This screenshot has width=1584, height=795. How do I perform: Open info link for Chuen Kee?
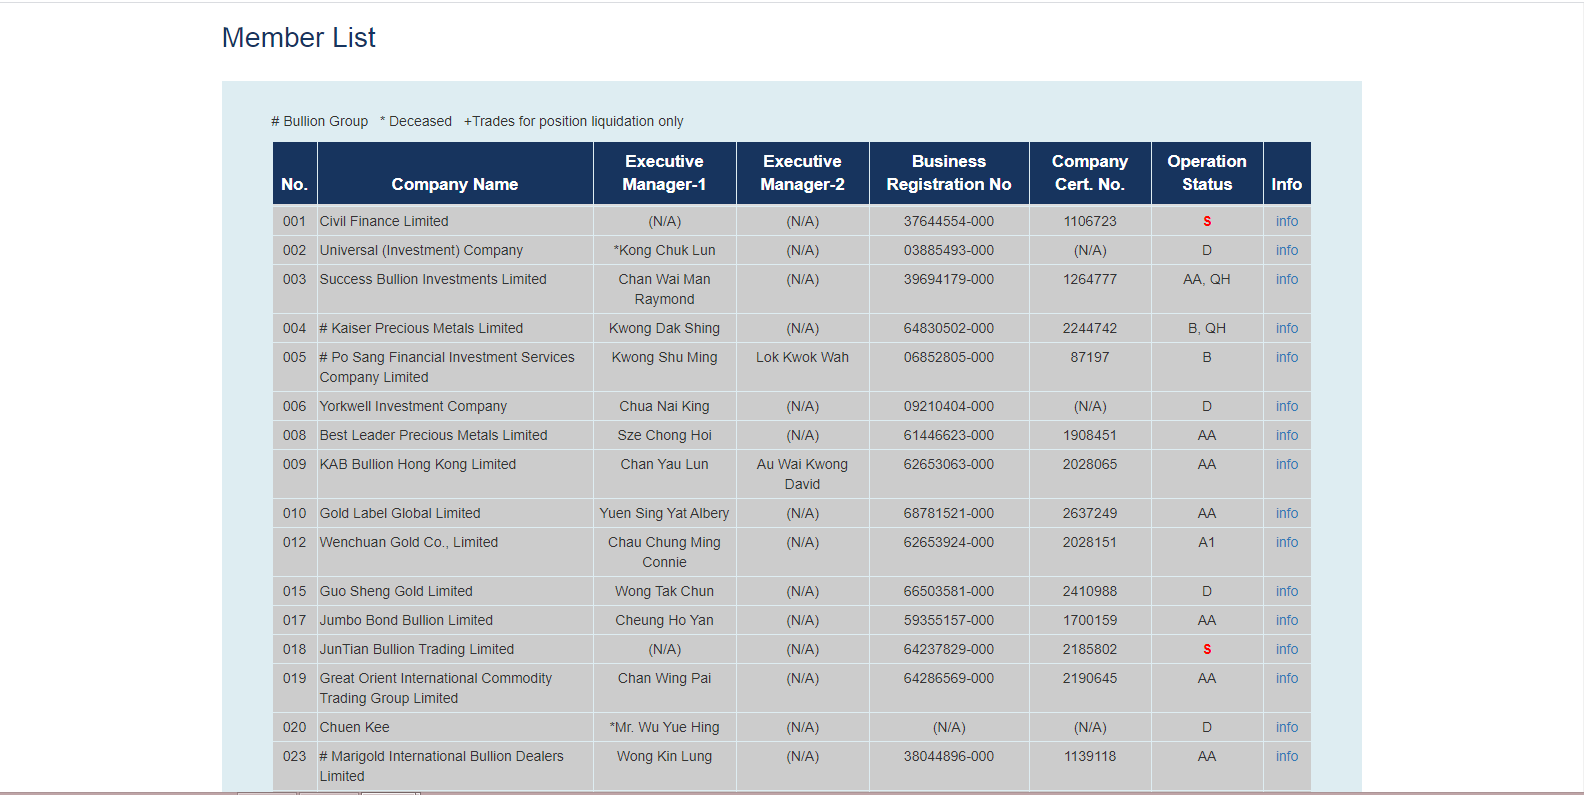[x=1286, y=727]
